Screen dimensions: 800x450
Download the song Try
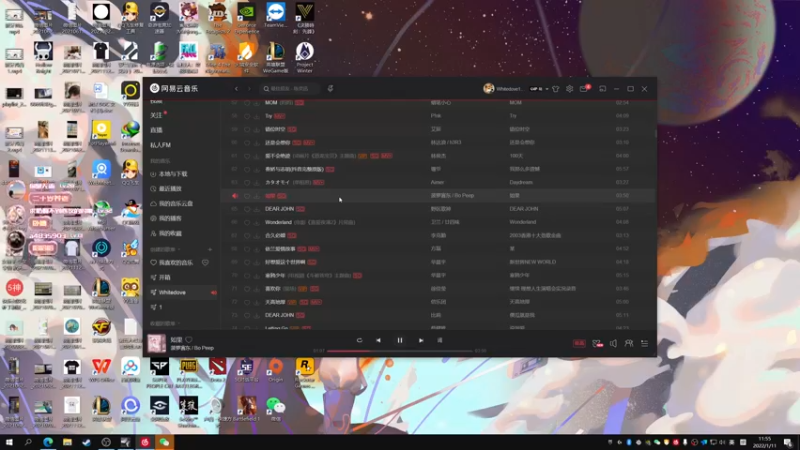tap(257, 116)
